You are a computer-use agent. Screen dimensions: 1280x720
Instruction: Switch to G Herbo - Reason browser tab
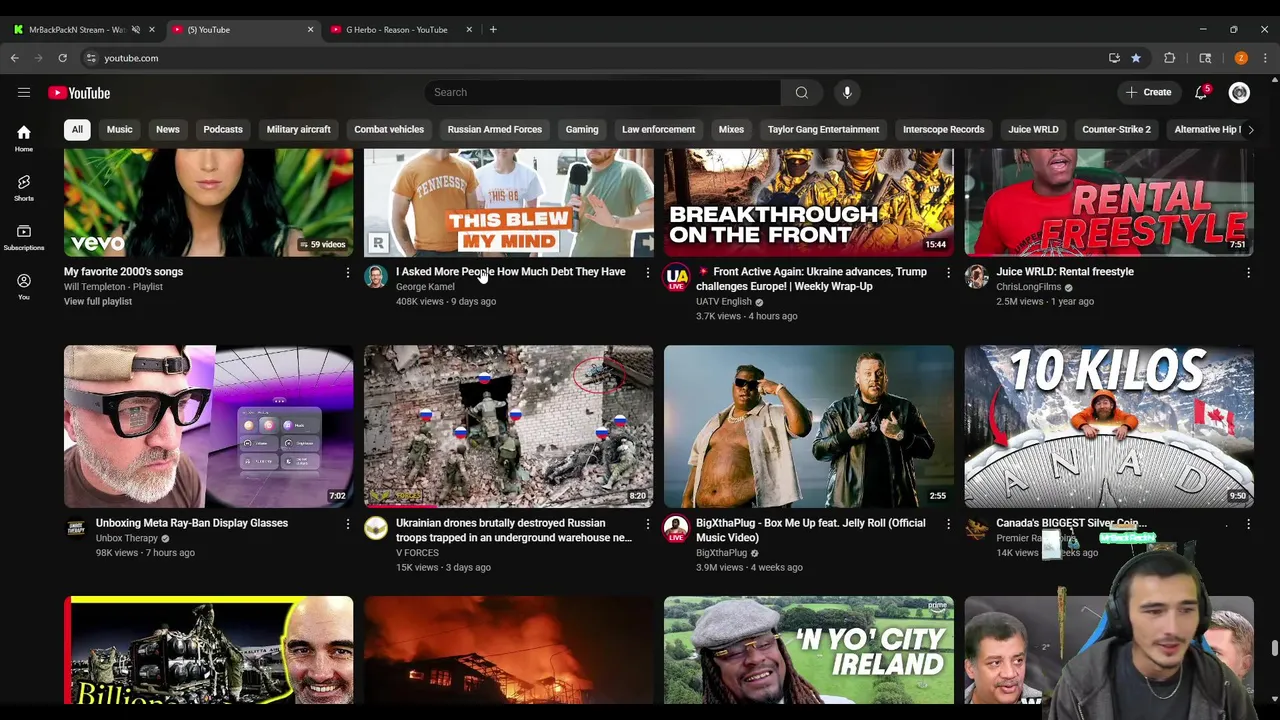[x=397, y=30]
